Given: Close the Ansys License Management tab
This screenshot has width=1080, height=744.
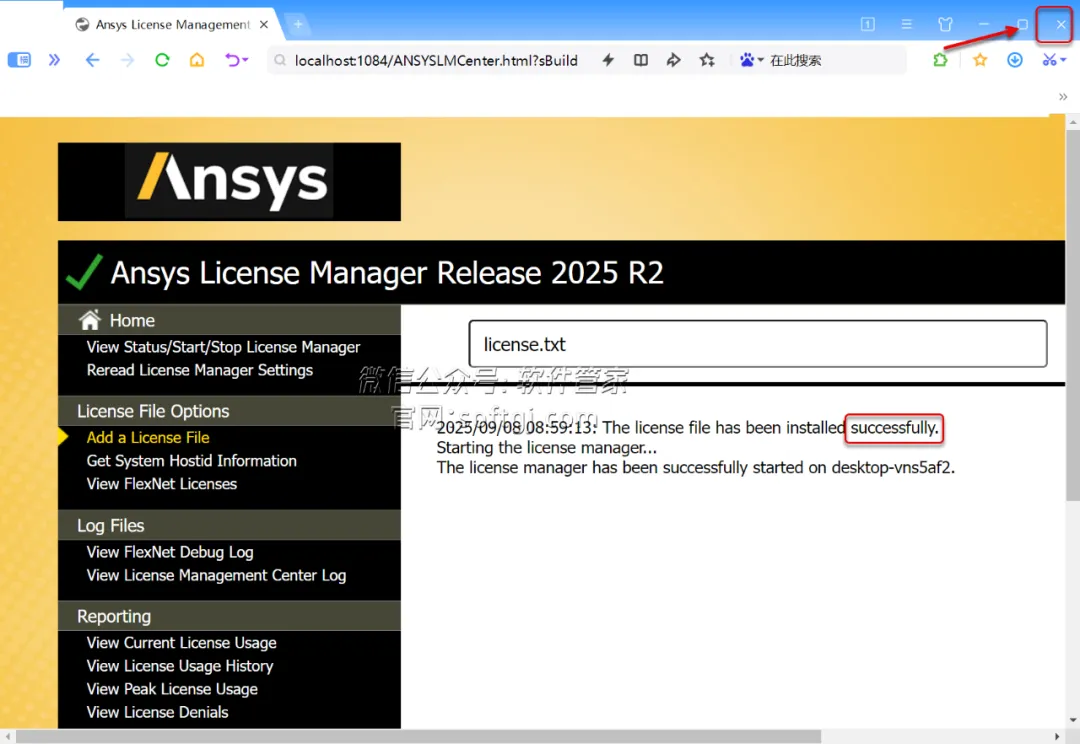Looking at the screenshot, I should pyautogui.click(x=264, y=24).
